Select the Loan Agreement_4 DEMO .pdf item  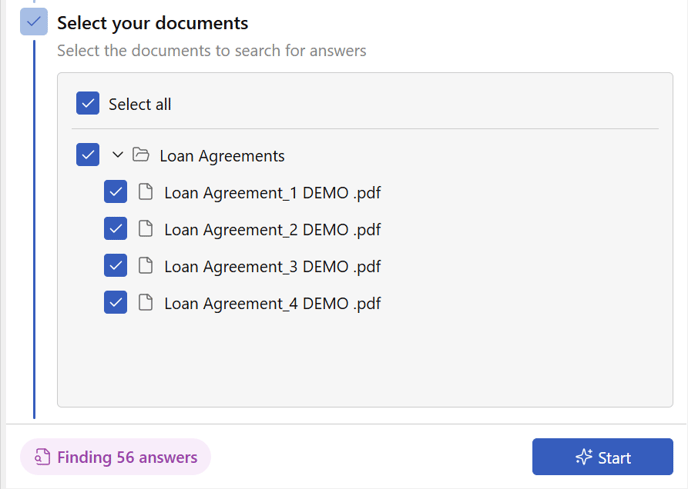[x=272, y=303]
